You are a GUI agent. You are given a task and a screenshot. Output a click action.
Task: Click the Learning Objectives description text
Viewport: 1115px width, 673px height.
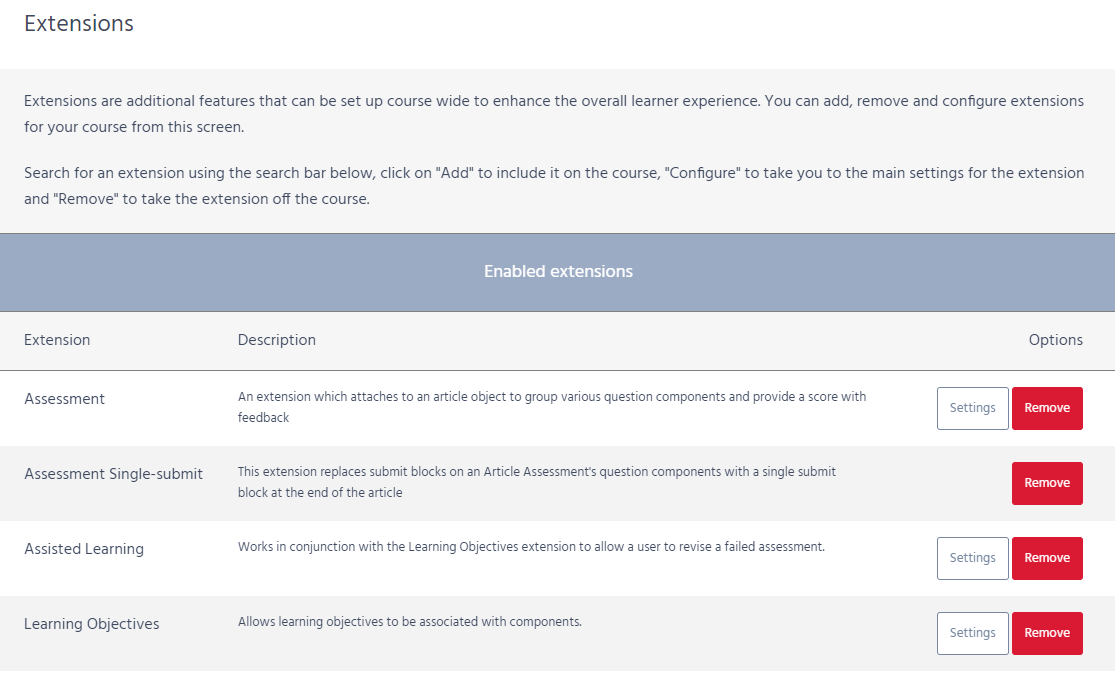pyautogui.click(x=410, y=622)
